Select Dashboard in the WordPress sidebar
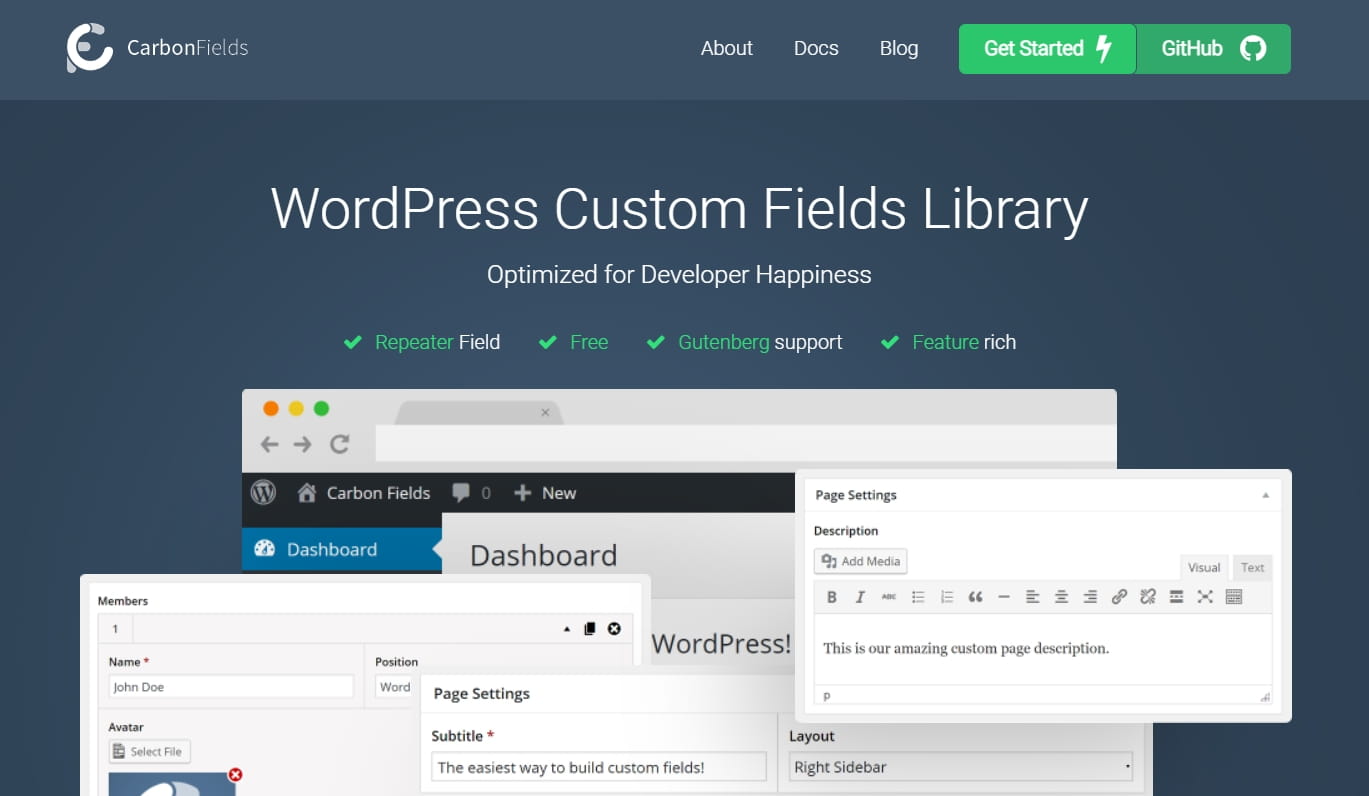Viewport: 1369px width, 796px height. point(332,549)
